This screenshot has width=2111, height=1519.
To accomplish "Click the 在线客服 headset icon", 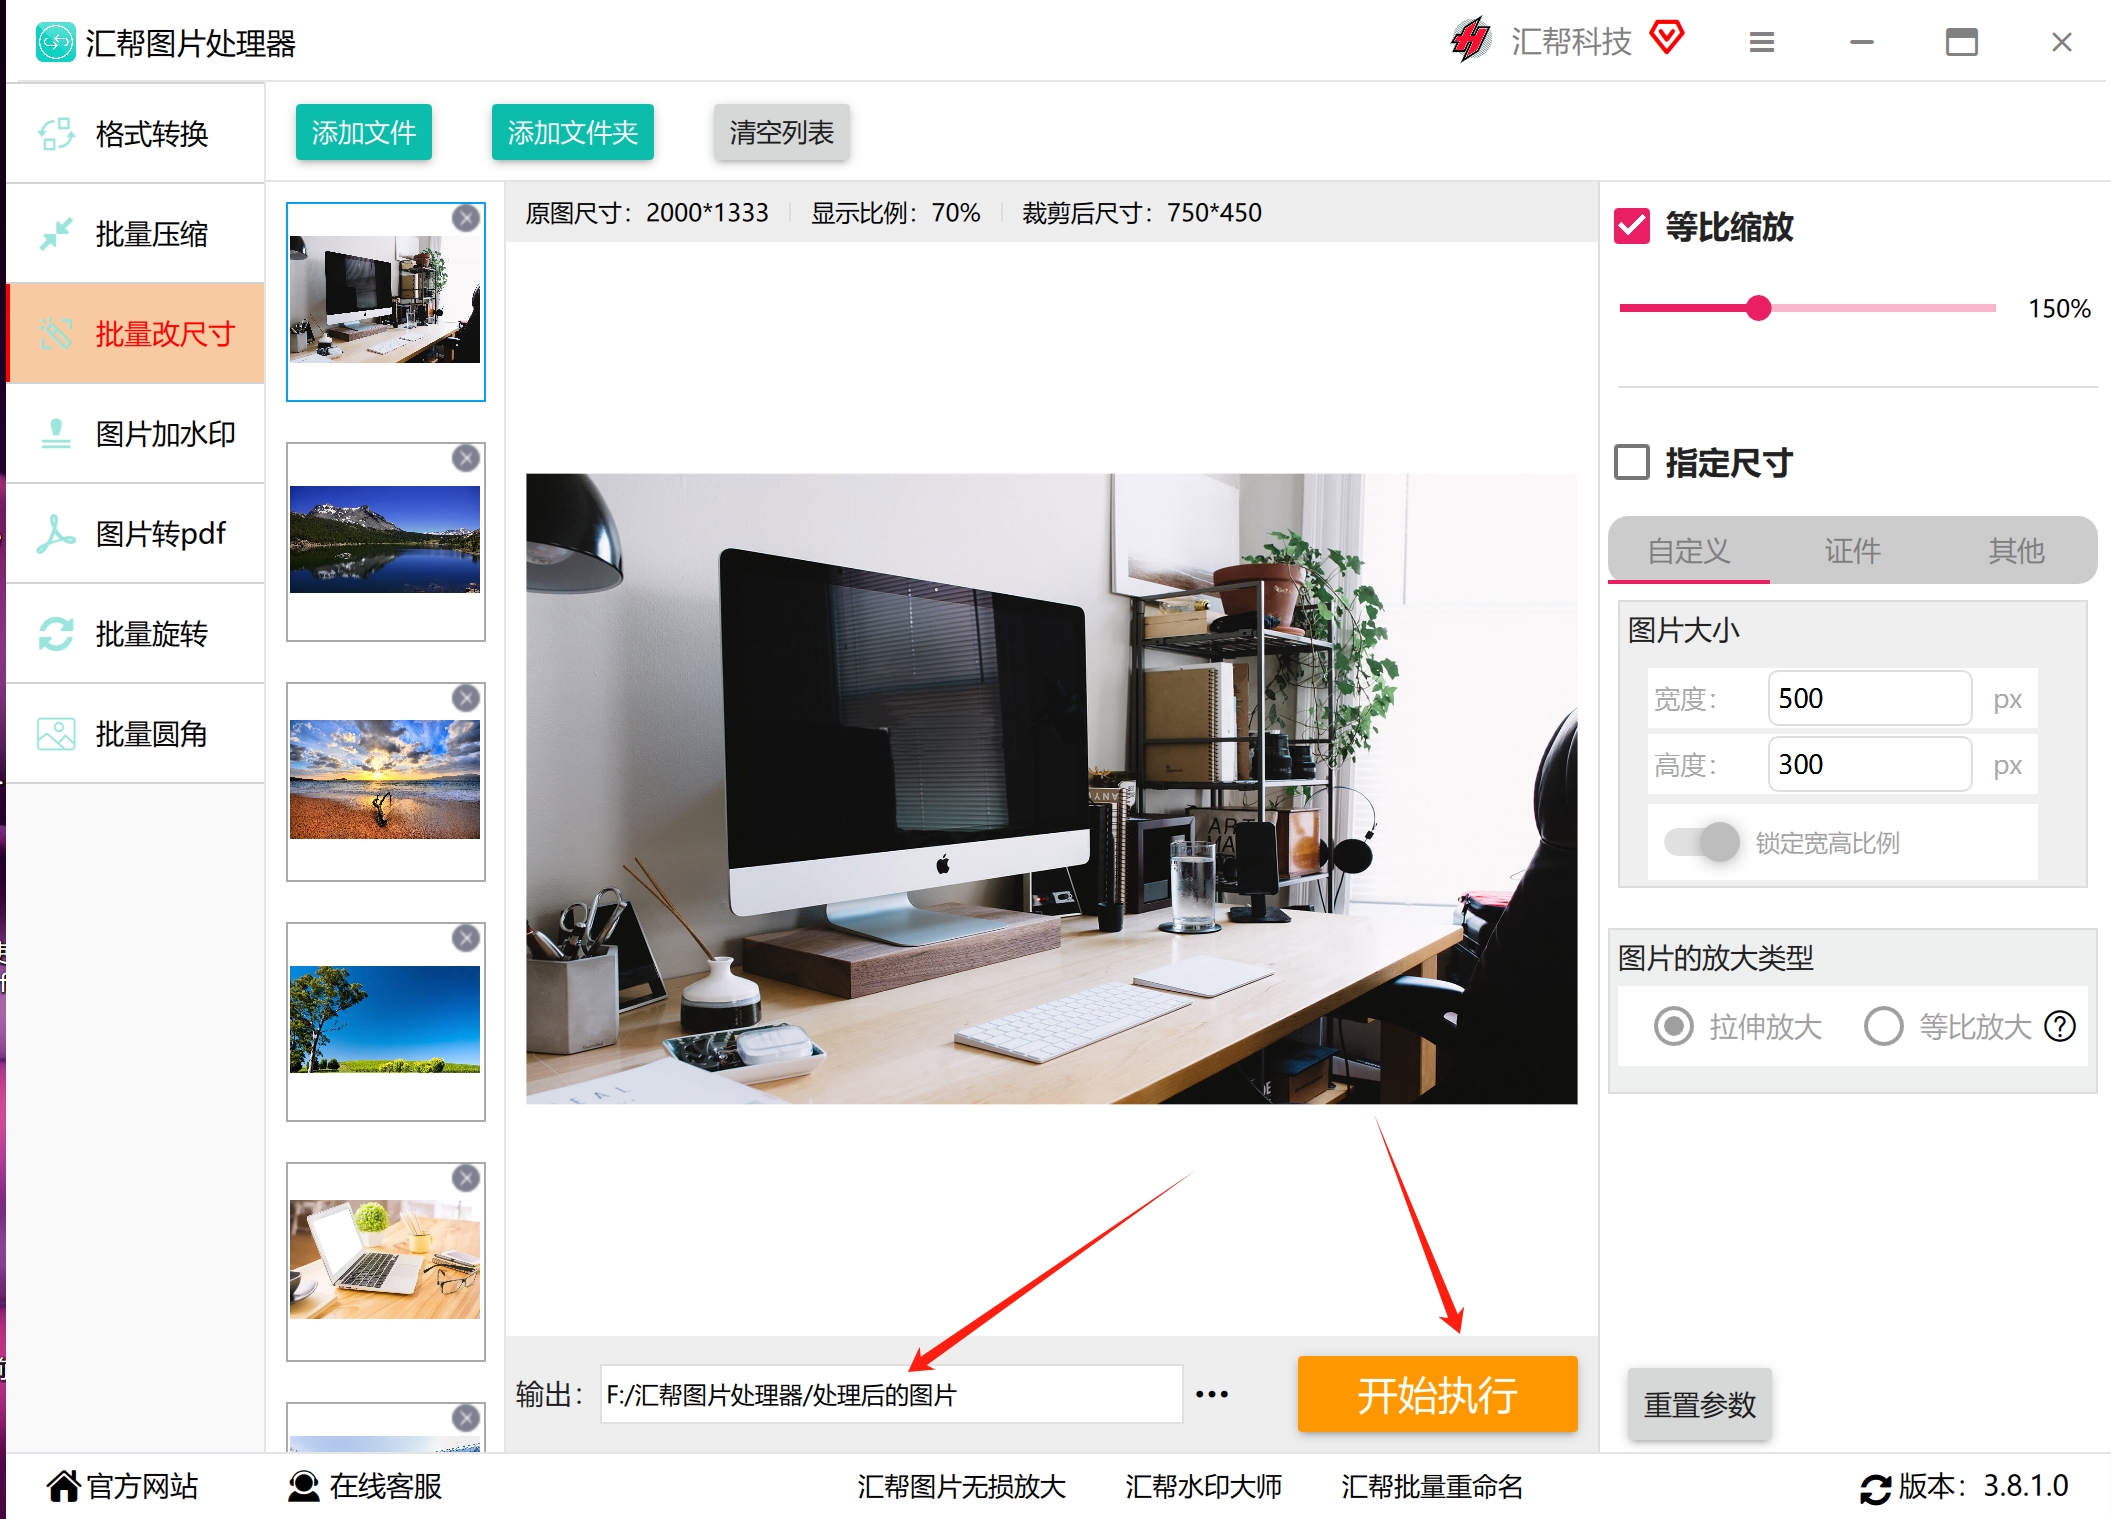I will coord(304,1486).
